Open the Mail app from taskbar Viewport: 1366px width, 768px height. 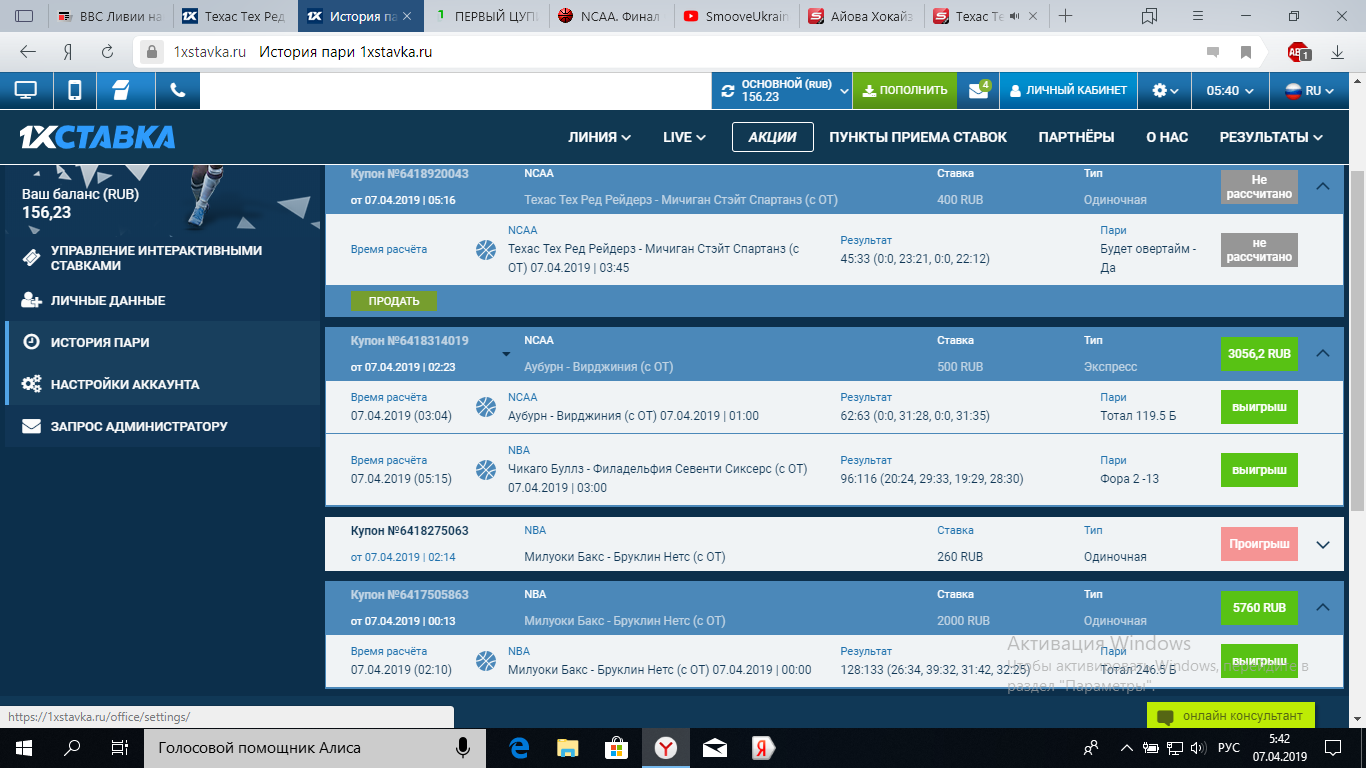pyautogui.click(x=714, y=747)
